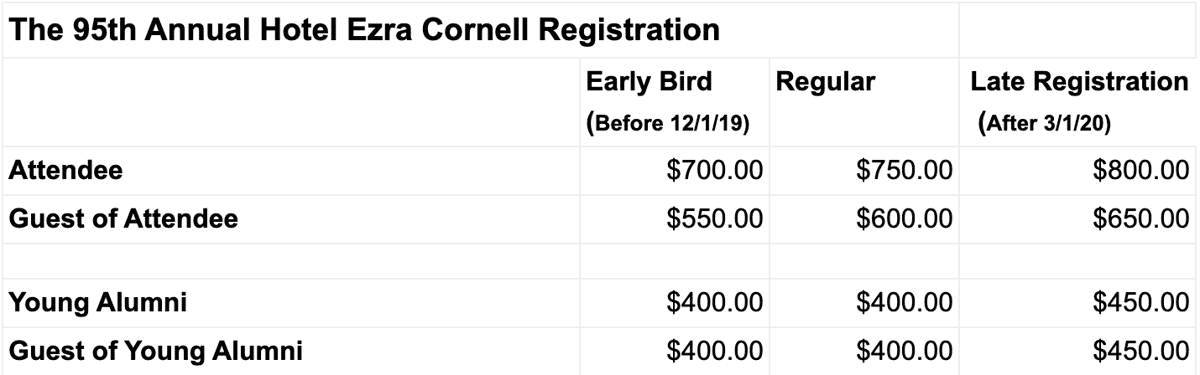Screen dimensions: 1200x375
Task: Select the registration title cell
Action: pyautogui.click(x=480, y=30)
